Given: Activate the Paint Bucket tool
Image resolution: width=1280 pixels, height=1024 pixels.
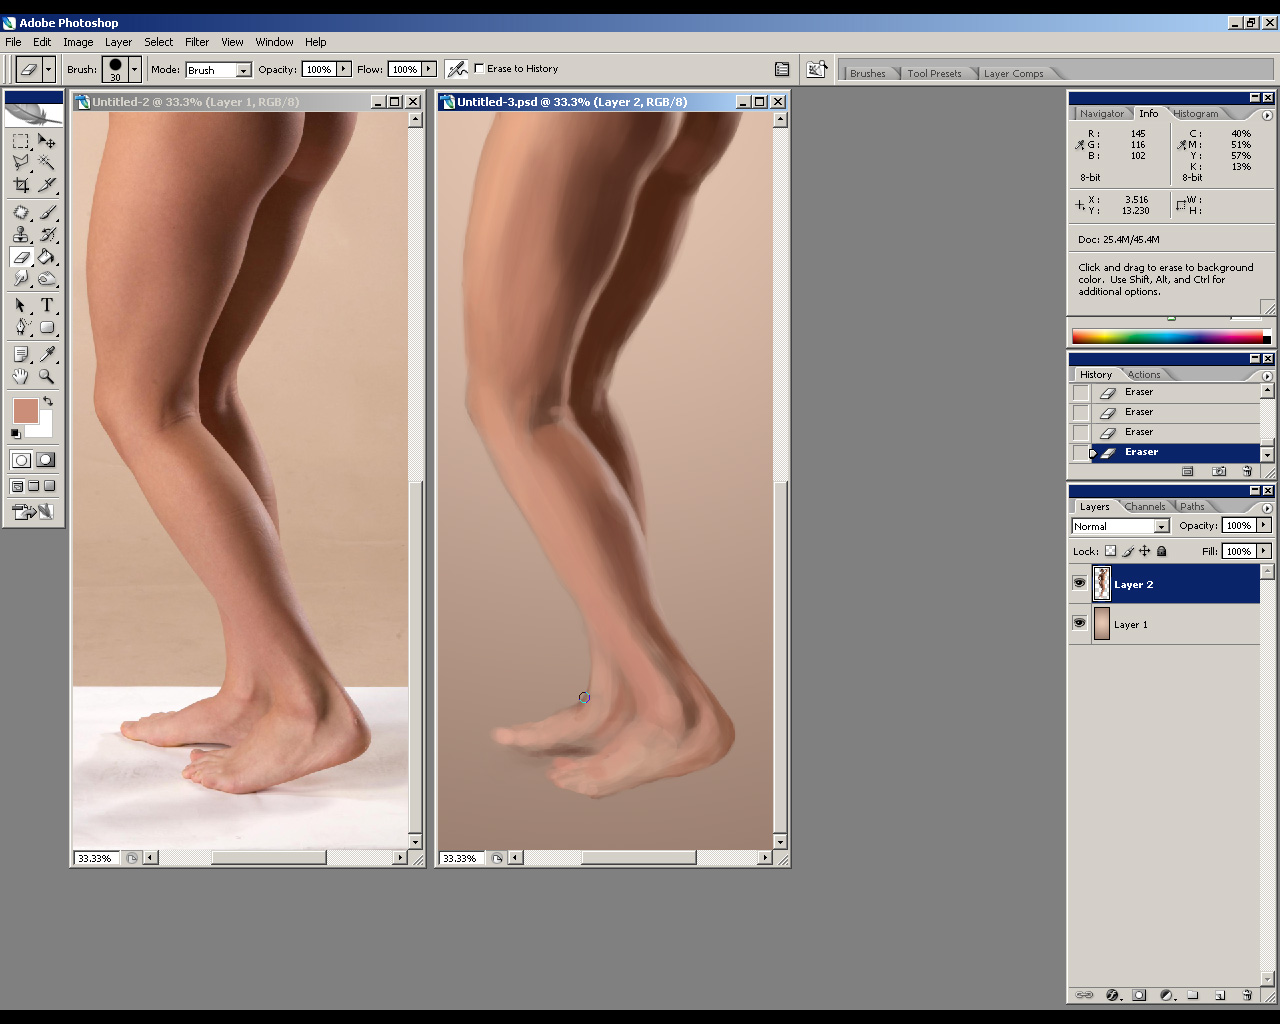Looking at the screenshot, I should click(x=46, y=257).
